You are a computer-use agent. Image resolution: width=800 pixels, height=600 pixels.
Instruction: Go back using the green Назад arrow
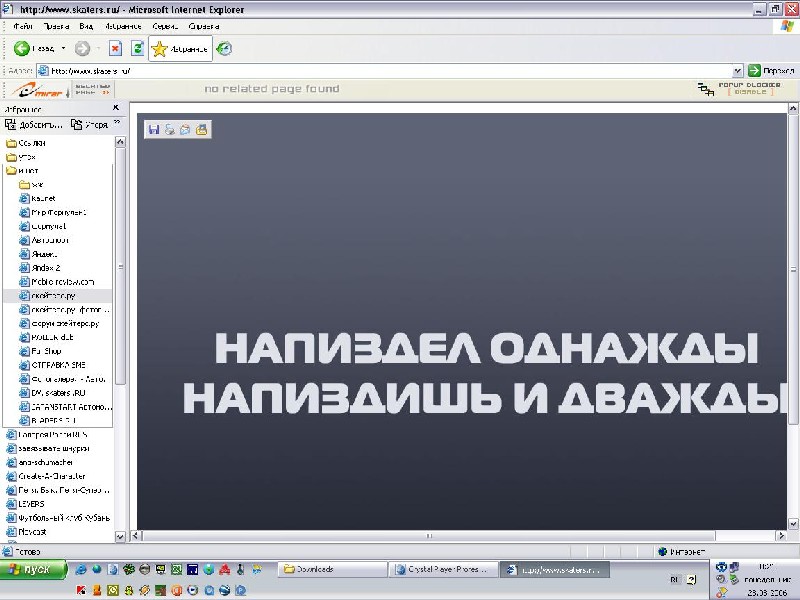point(21,47)
